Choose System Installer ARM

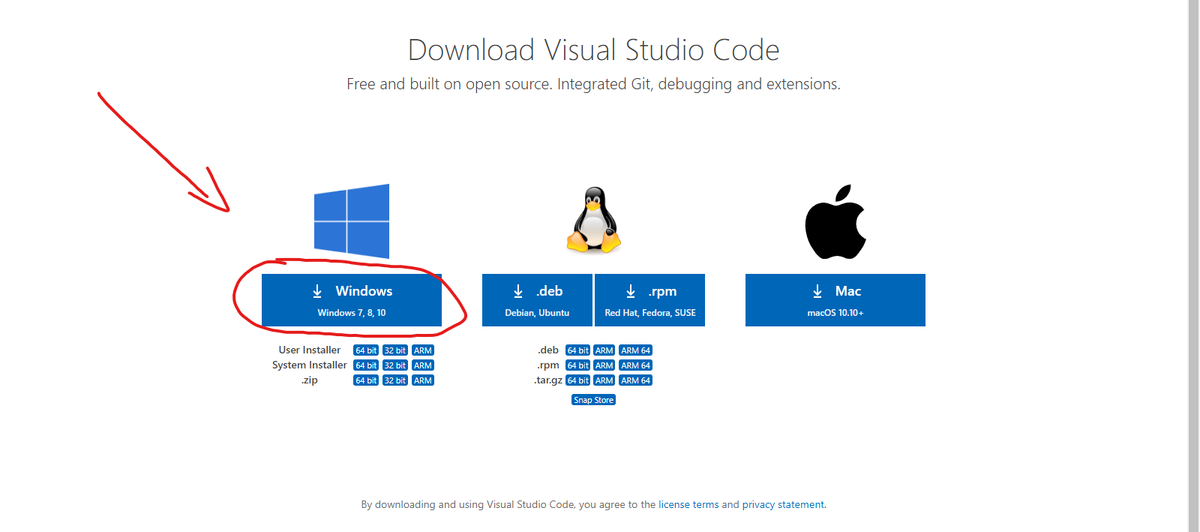[422, 365]
